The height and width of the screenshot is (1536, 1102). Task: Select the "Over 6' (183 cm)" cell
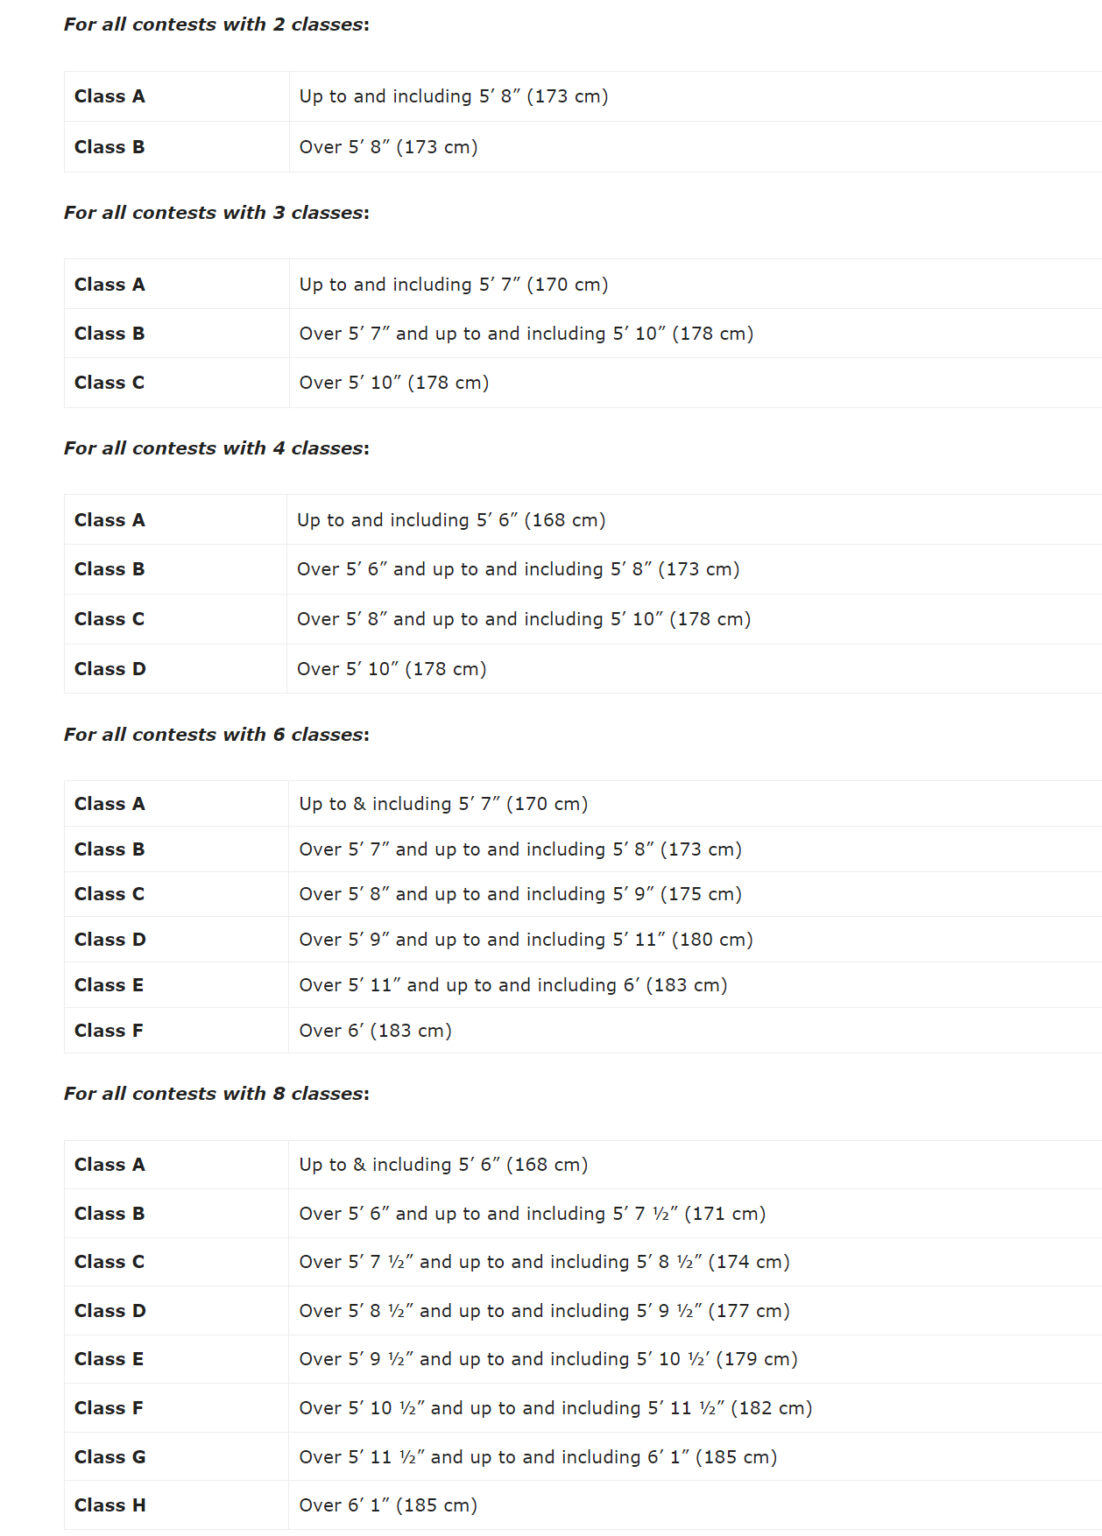coord(375,1031)
